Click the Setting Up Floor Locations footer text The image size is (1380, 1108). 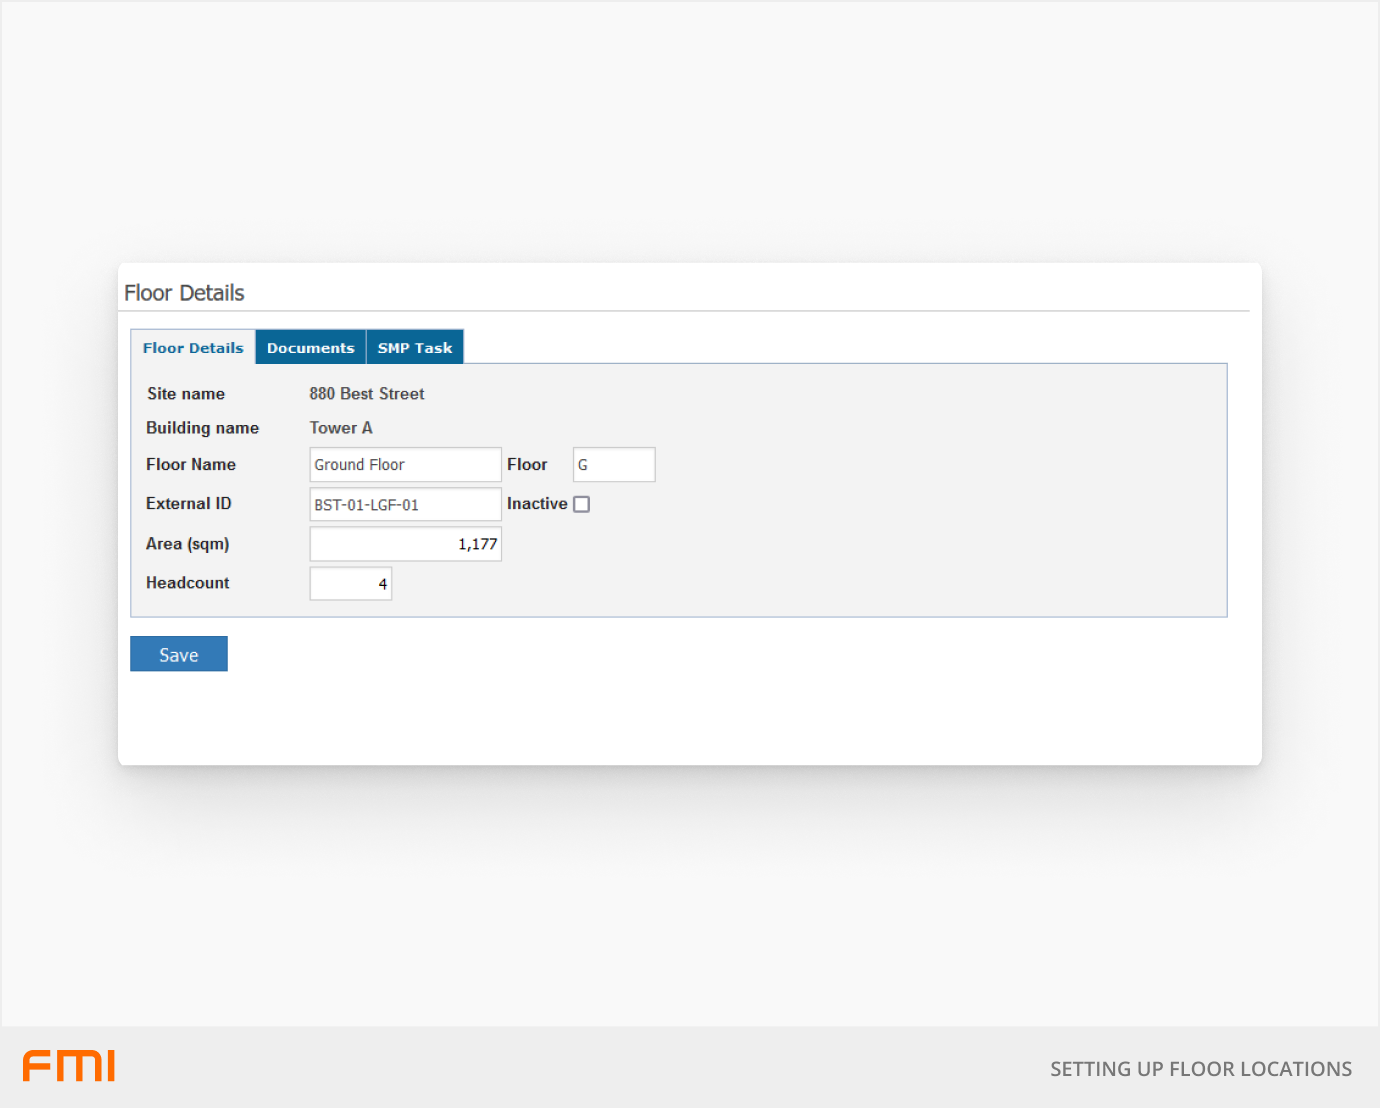point(1200,1069)
